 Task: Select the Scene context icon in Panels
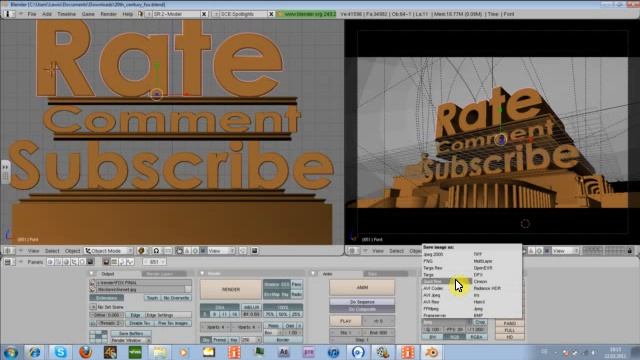tap(90, 262)
